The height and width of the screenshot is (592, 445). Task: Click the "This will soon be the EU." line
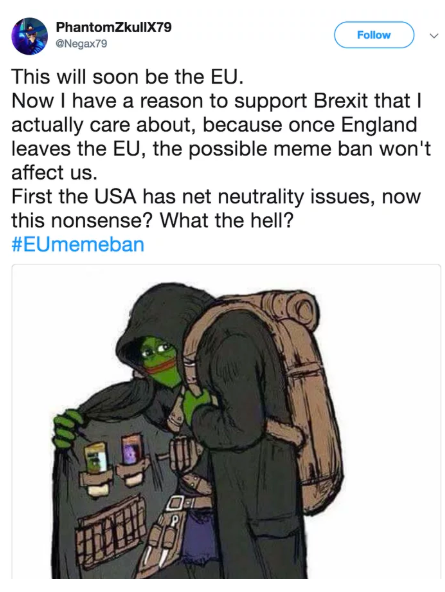(x=128, y=77)
